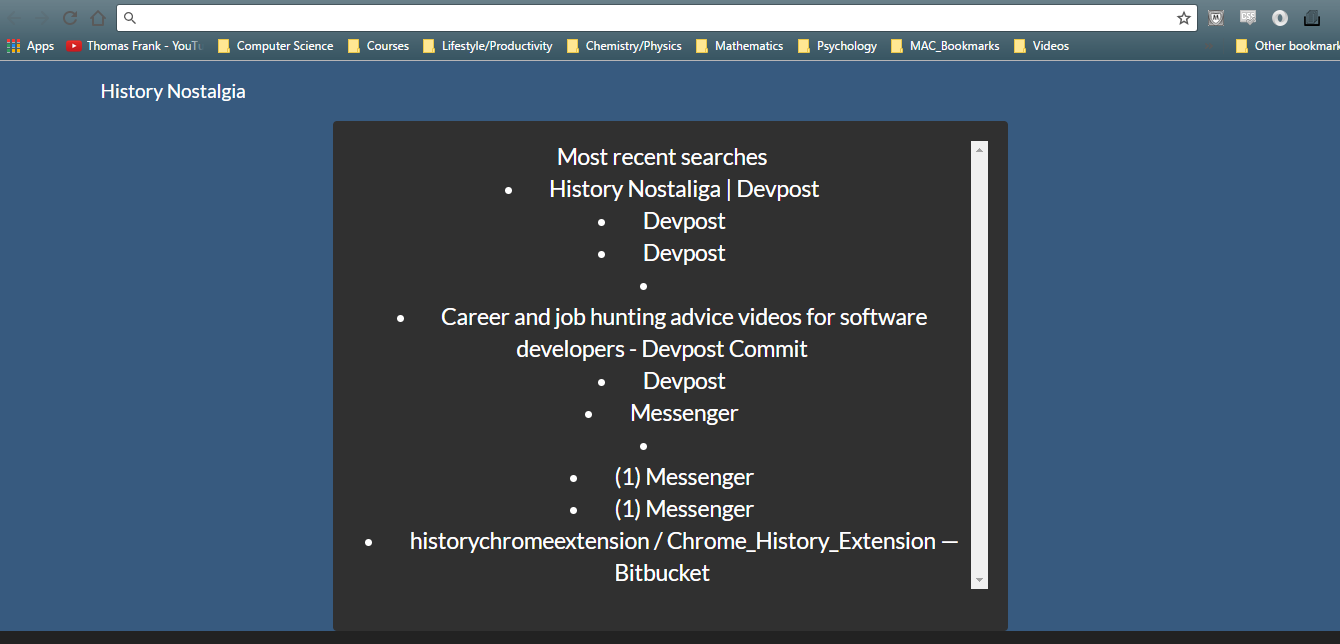
Task: Open the Mathematics bookmark folder
Action: [x=739, y=46]
